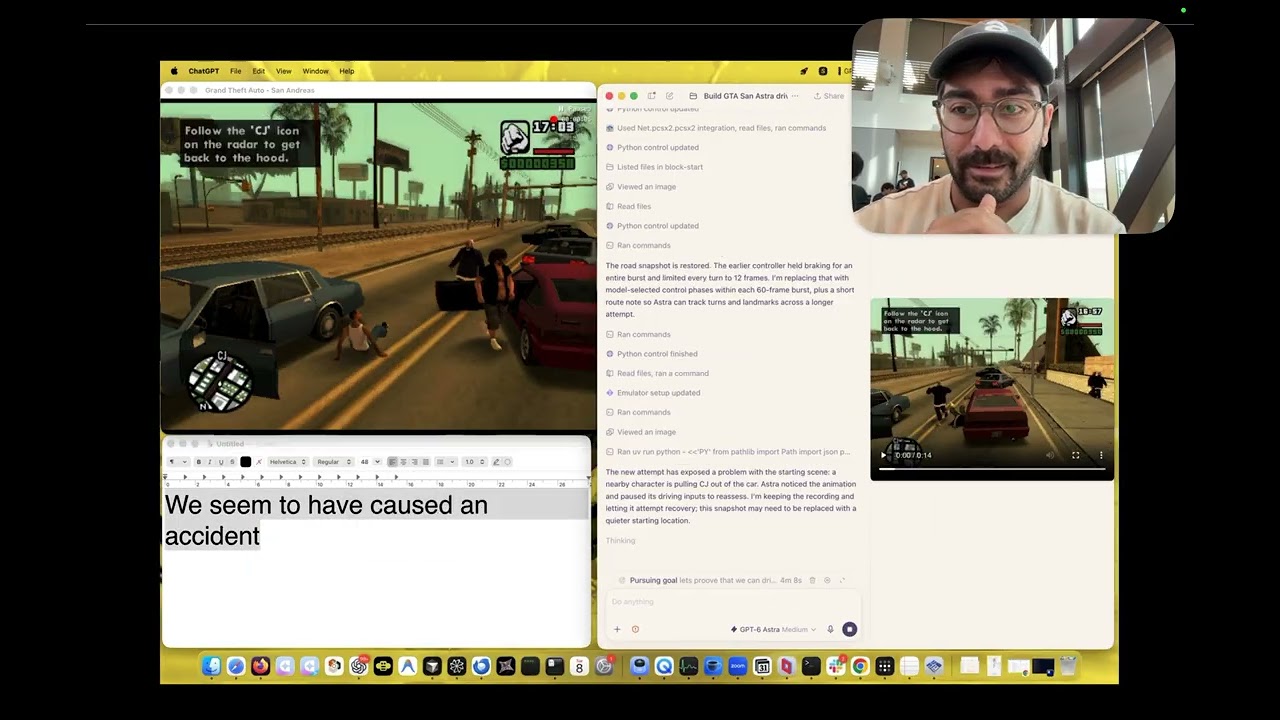The width and height of the screenshot is (1280, 720).
Task: Open Google Chrome from the Dock
Action: point(860,666)
